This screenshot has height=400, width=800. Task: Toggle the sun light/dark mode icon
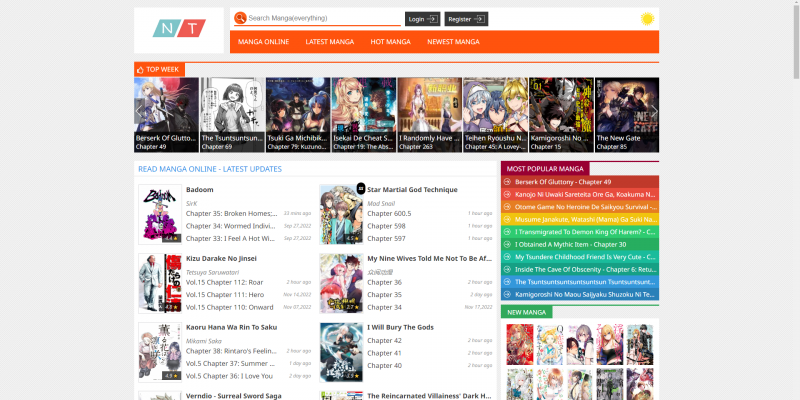647,19
